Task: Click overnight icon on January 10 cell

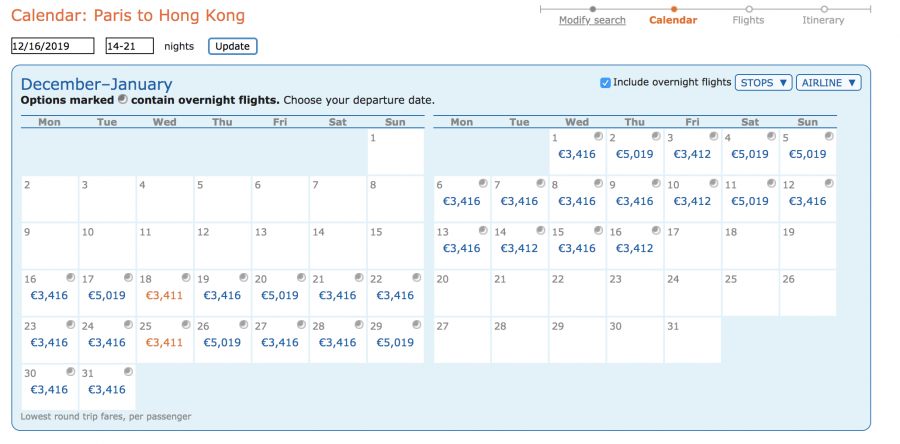Action: (x=712, y=184)
